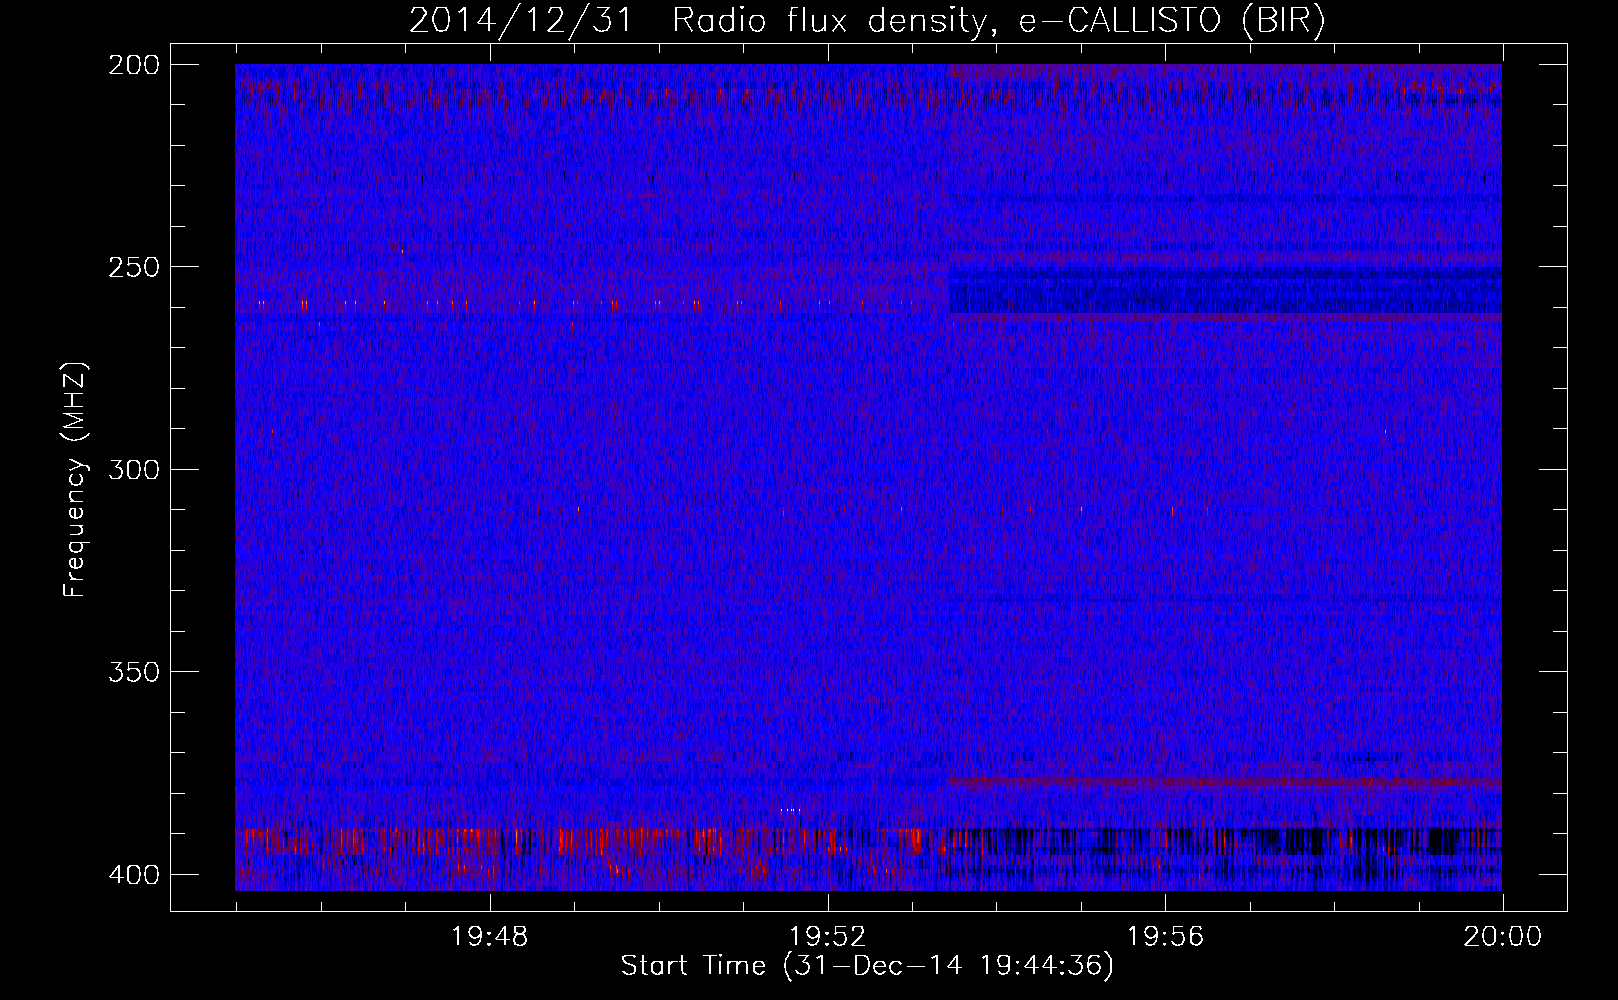Click the dark blue band near 255 MHz
Viewport: 1618px width, 1000px height.
(x=1225, y=290)
